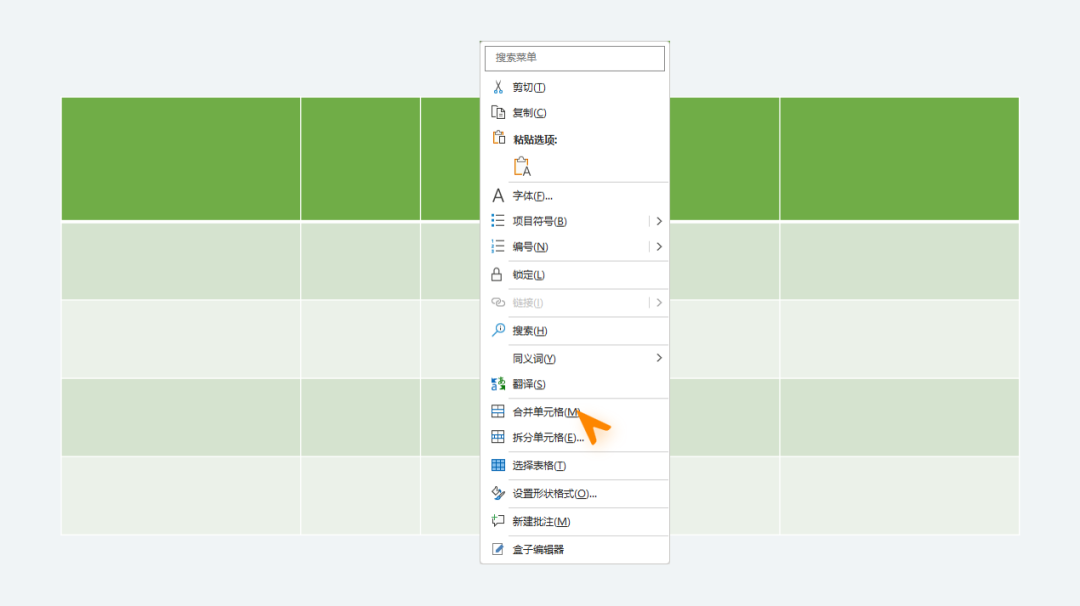This screenshot has height=606, width=1080.
Task: Click the 编号 numbering icon
Action: 497,246
